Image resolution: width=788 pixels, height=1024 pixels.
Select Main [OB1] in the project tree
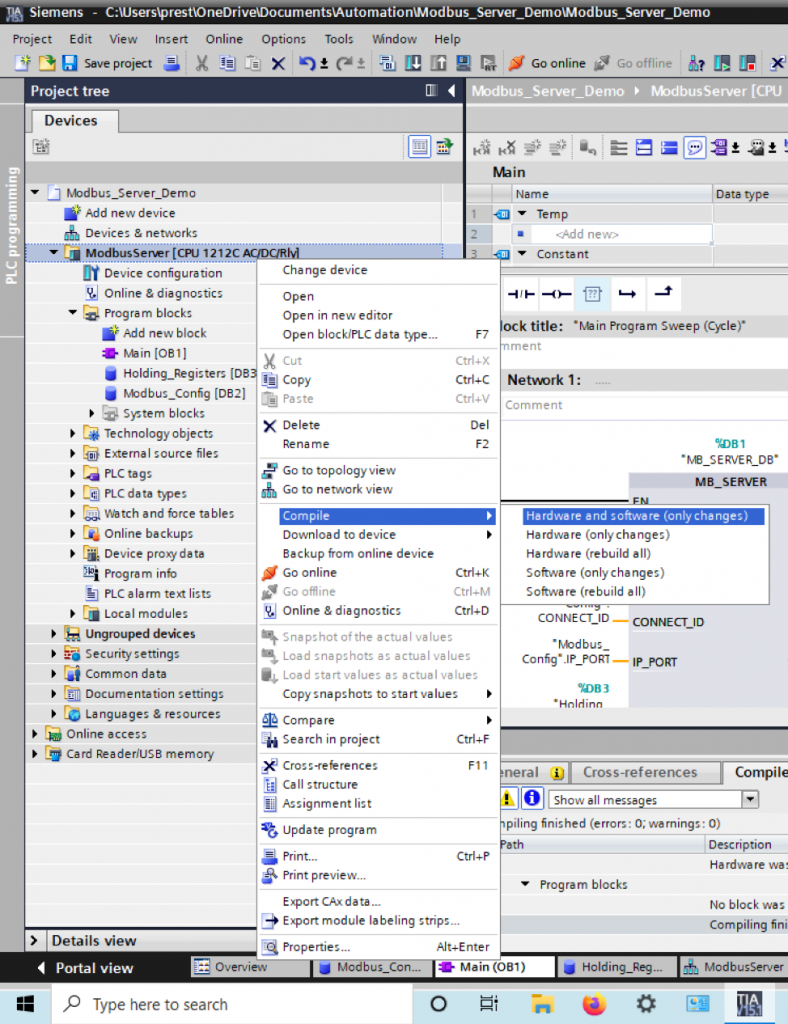click(x=155, y=353)
